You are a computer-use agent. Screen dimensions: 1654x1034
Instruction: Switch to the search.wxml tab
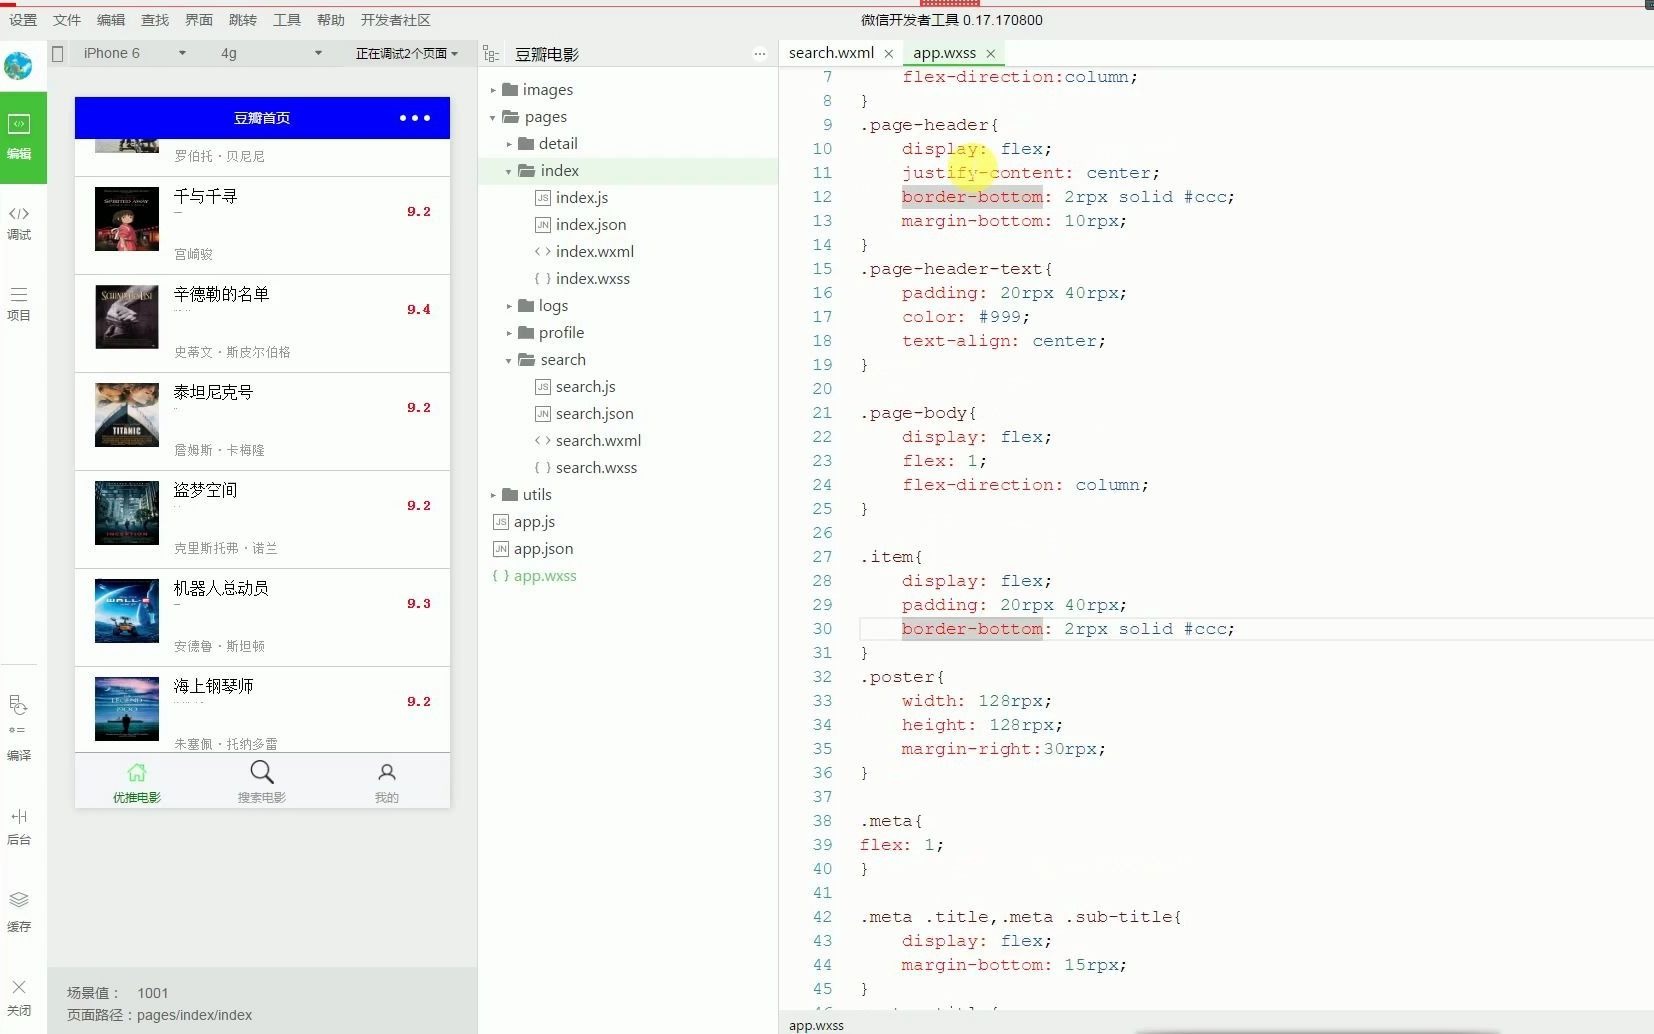point(831,53)
